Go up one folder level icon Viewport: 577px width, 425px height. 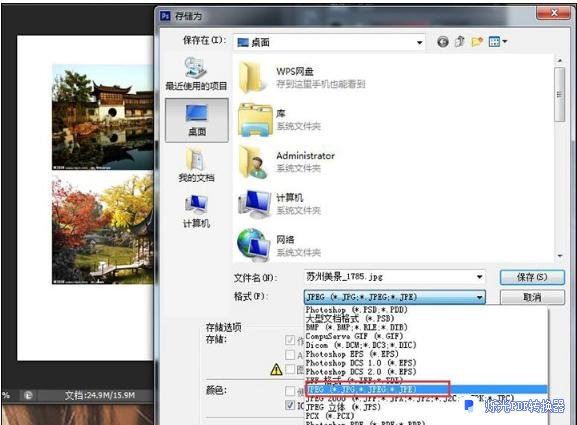pos(459,42)
